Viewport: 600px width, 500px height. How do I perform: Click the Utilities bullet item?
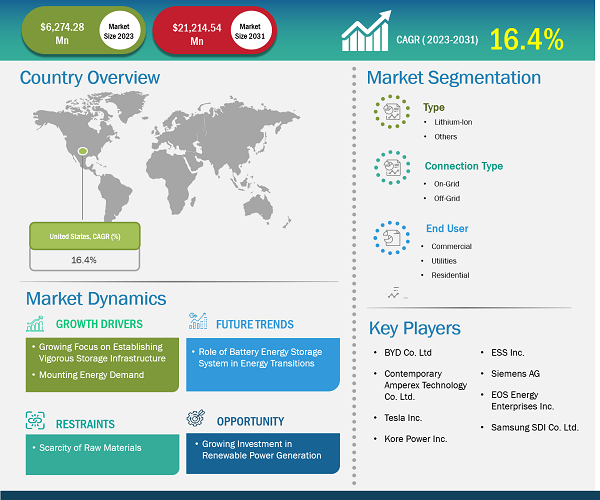coord(444,261)
